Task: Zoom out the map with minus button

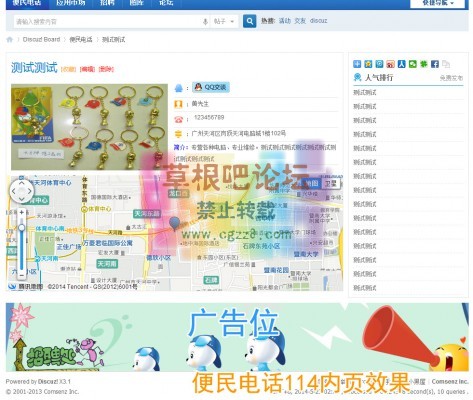Action: [21, 275]
